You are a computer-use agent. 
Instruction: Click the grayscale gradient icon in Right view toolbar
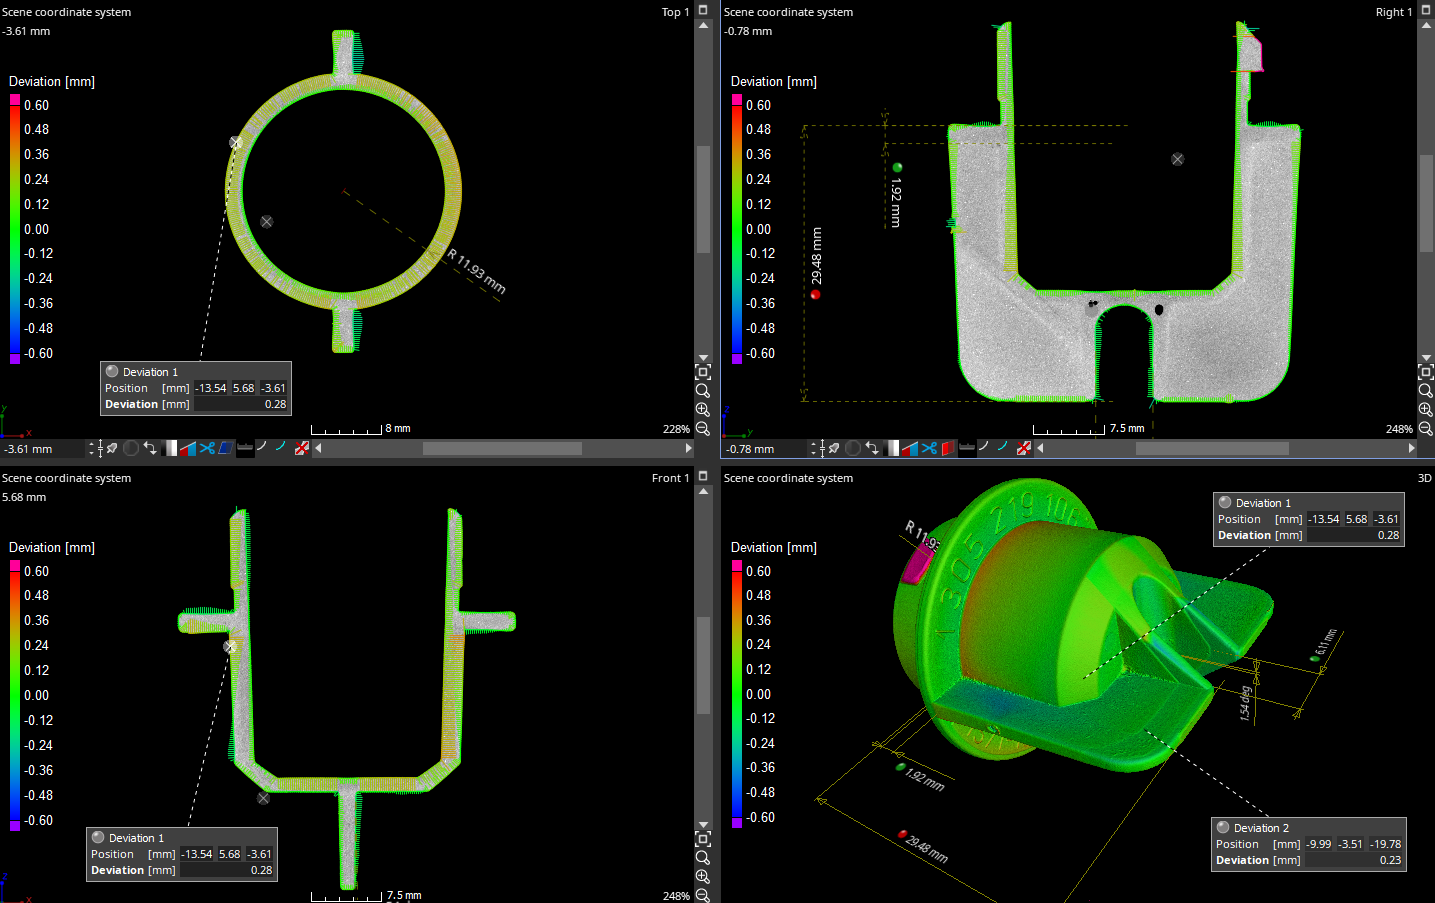[893, 448]
